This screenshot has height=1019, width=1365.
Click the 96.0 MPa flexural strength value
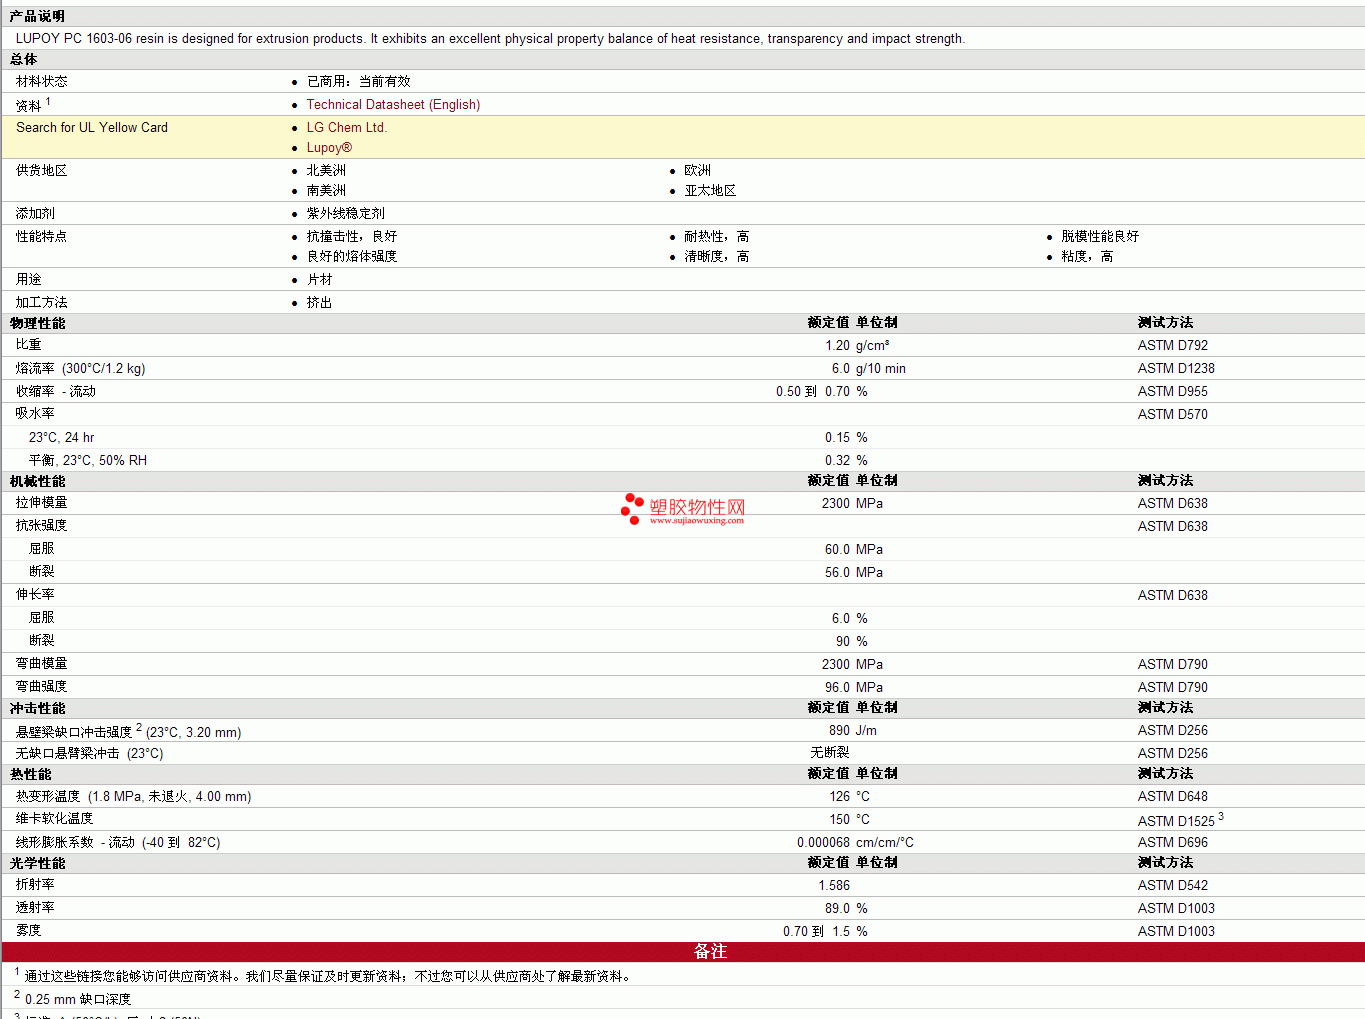point(853,687)
